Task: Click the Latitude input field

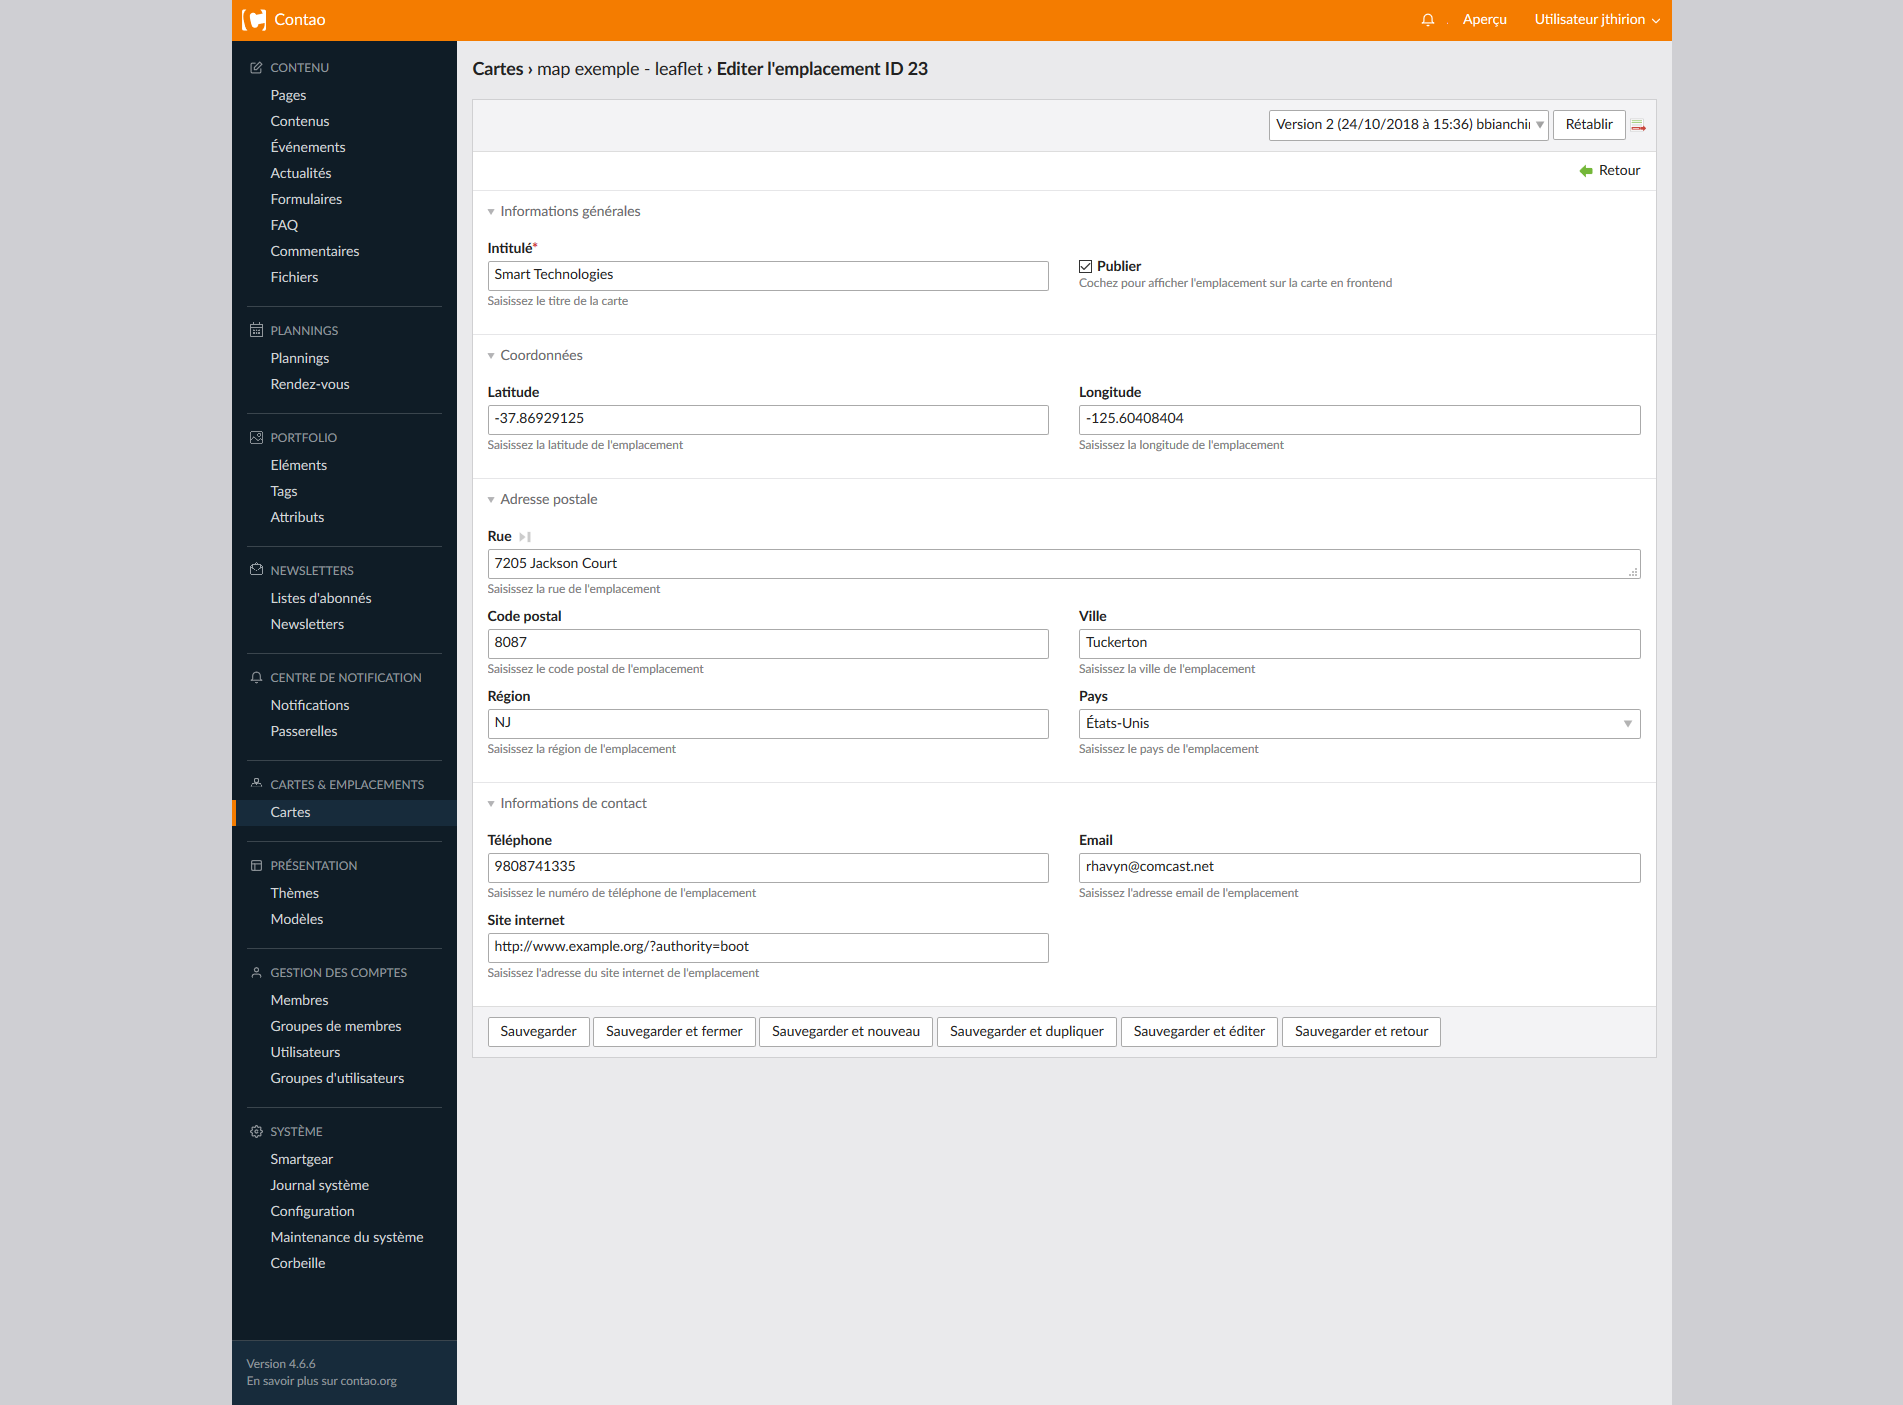Action: (x=768, y=420)
